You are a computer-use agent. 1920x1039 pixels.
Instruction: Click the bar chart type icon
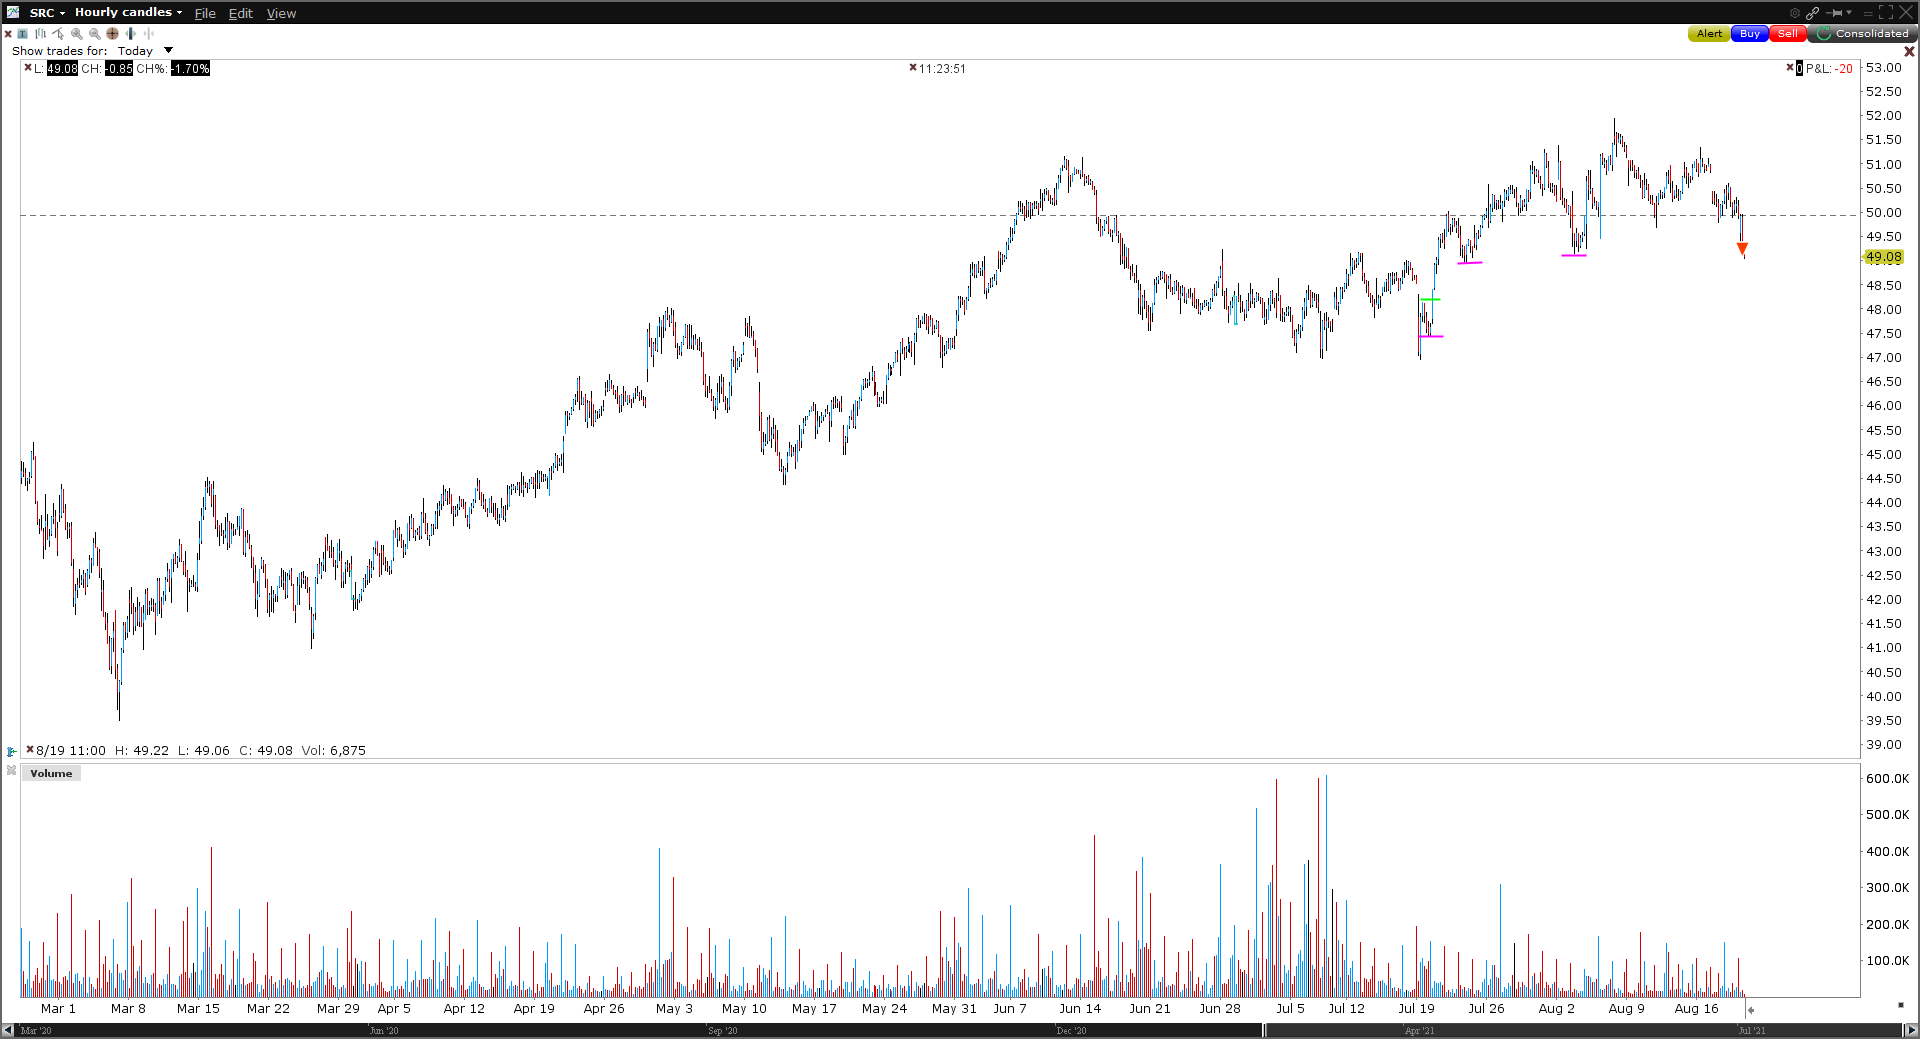(x=40, y=34)
